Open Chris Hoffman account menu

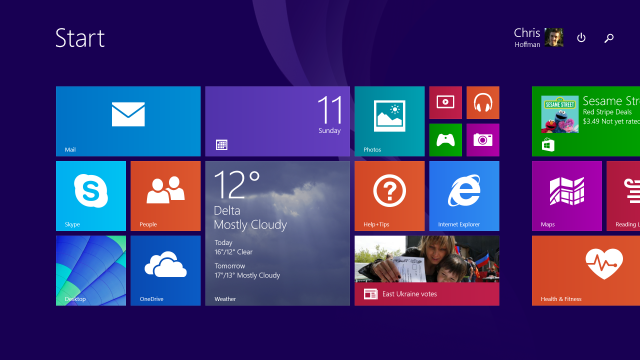(538, 38)
